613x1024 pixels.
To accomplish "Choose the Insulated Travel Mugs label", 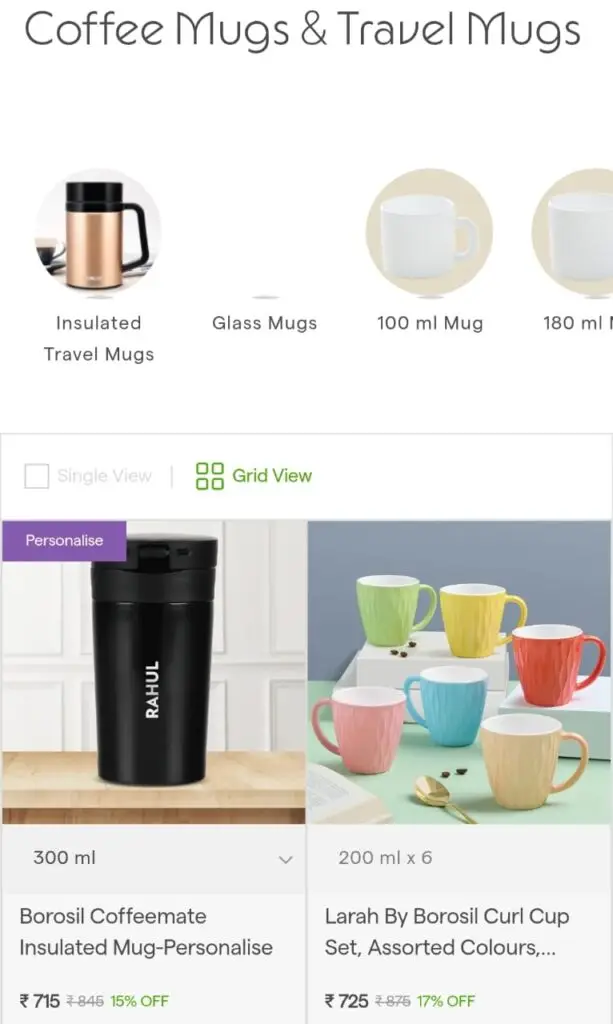I will click(x=99, y=338).
